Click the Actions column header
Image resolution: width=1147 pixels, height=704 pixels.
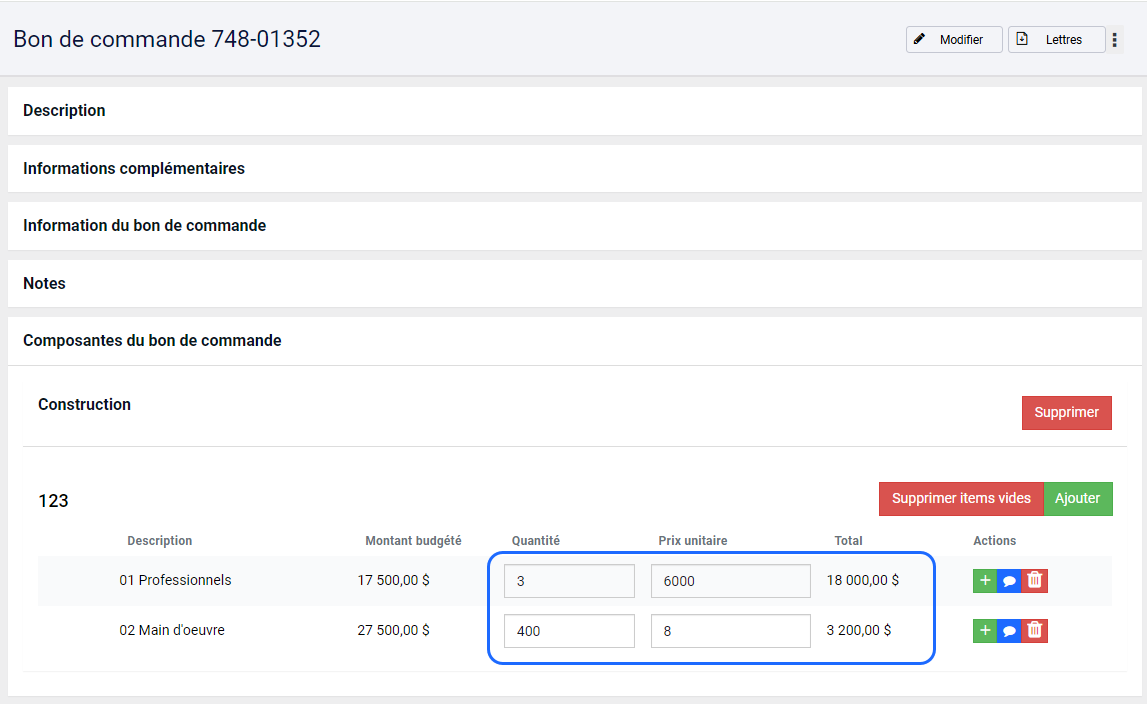(x=994, y=541)
